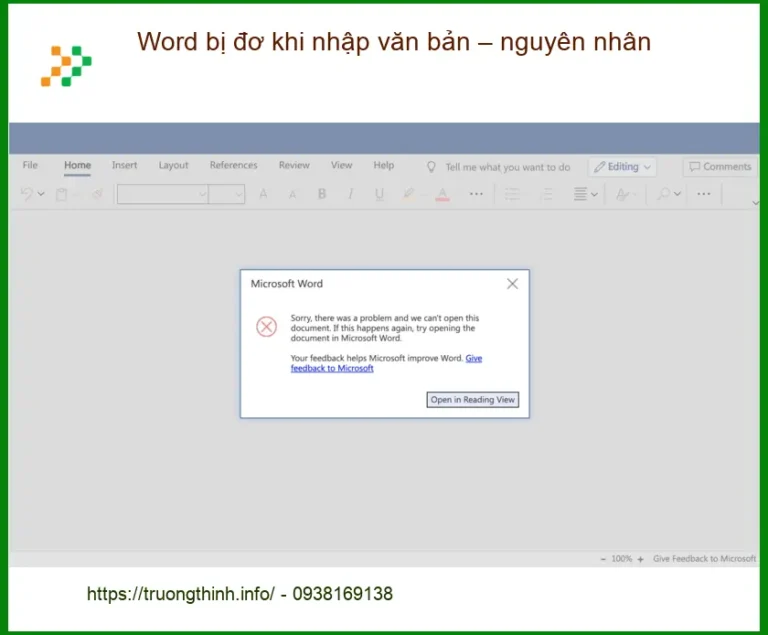The image size is (768, 635).
Task: Click the Grow Font icon
Action: click(263, 194)
